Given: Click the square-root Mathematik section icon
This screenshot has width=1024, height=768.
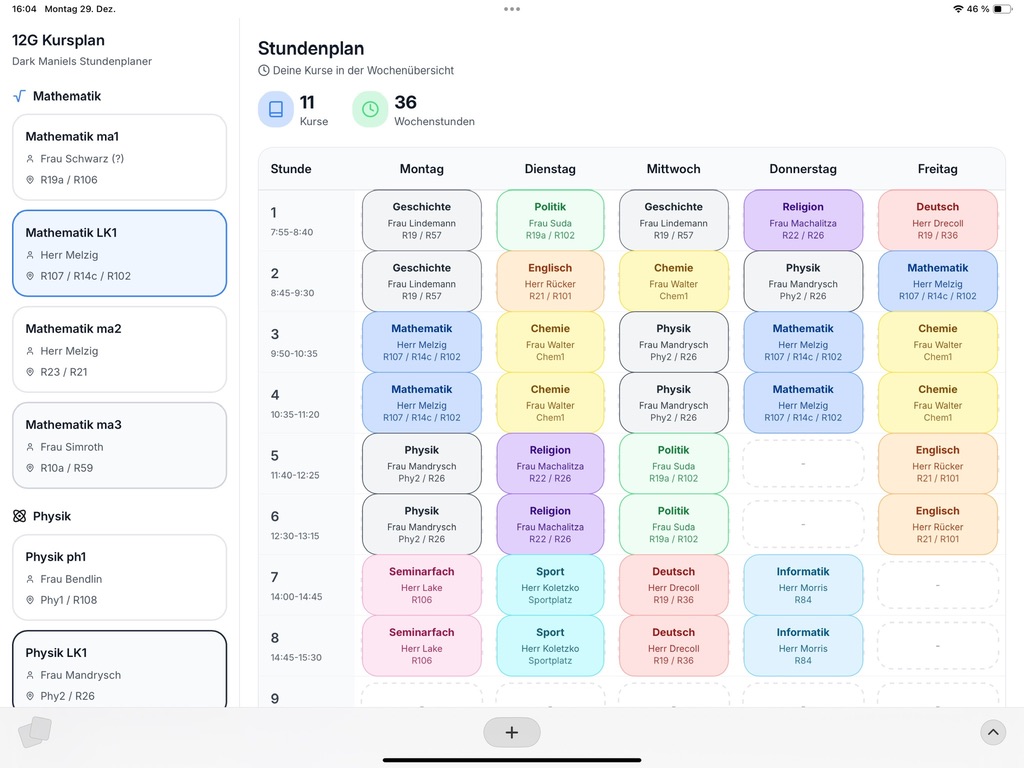Looking at the screenshot, I should click(x=19, y=96).
